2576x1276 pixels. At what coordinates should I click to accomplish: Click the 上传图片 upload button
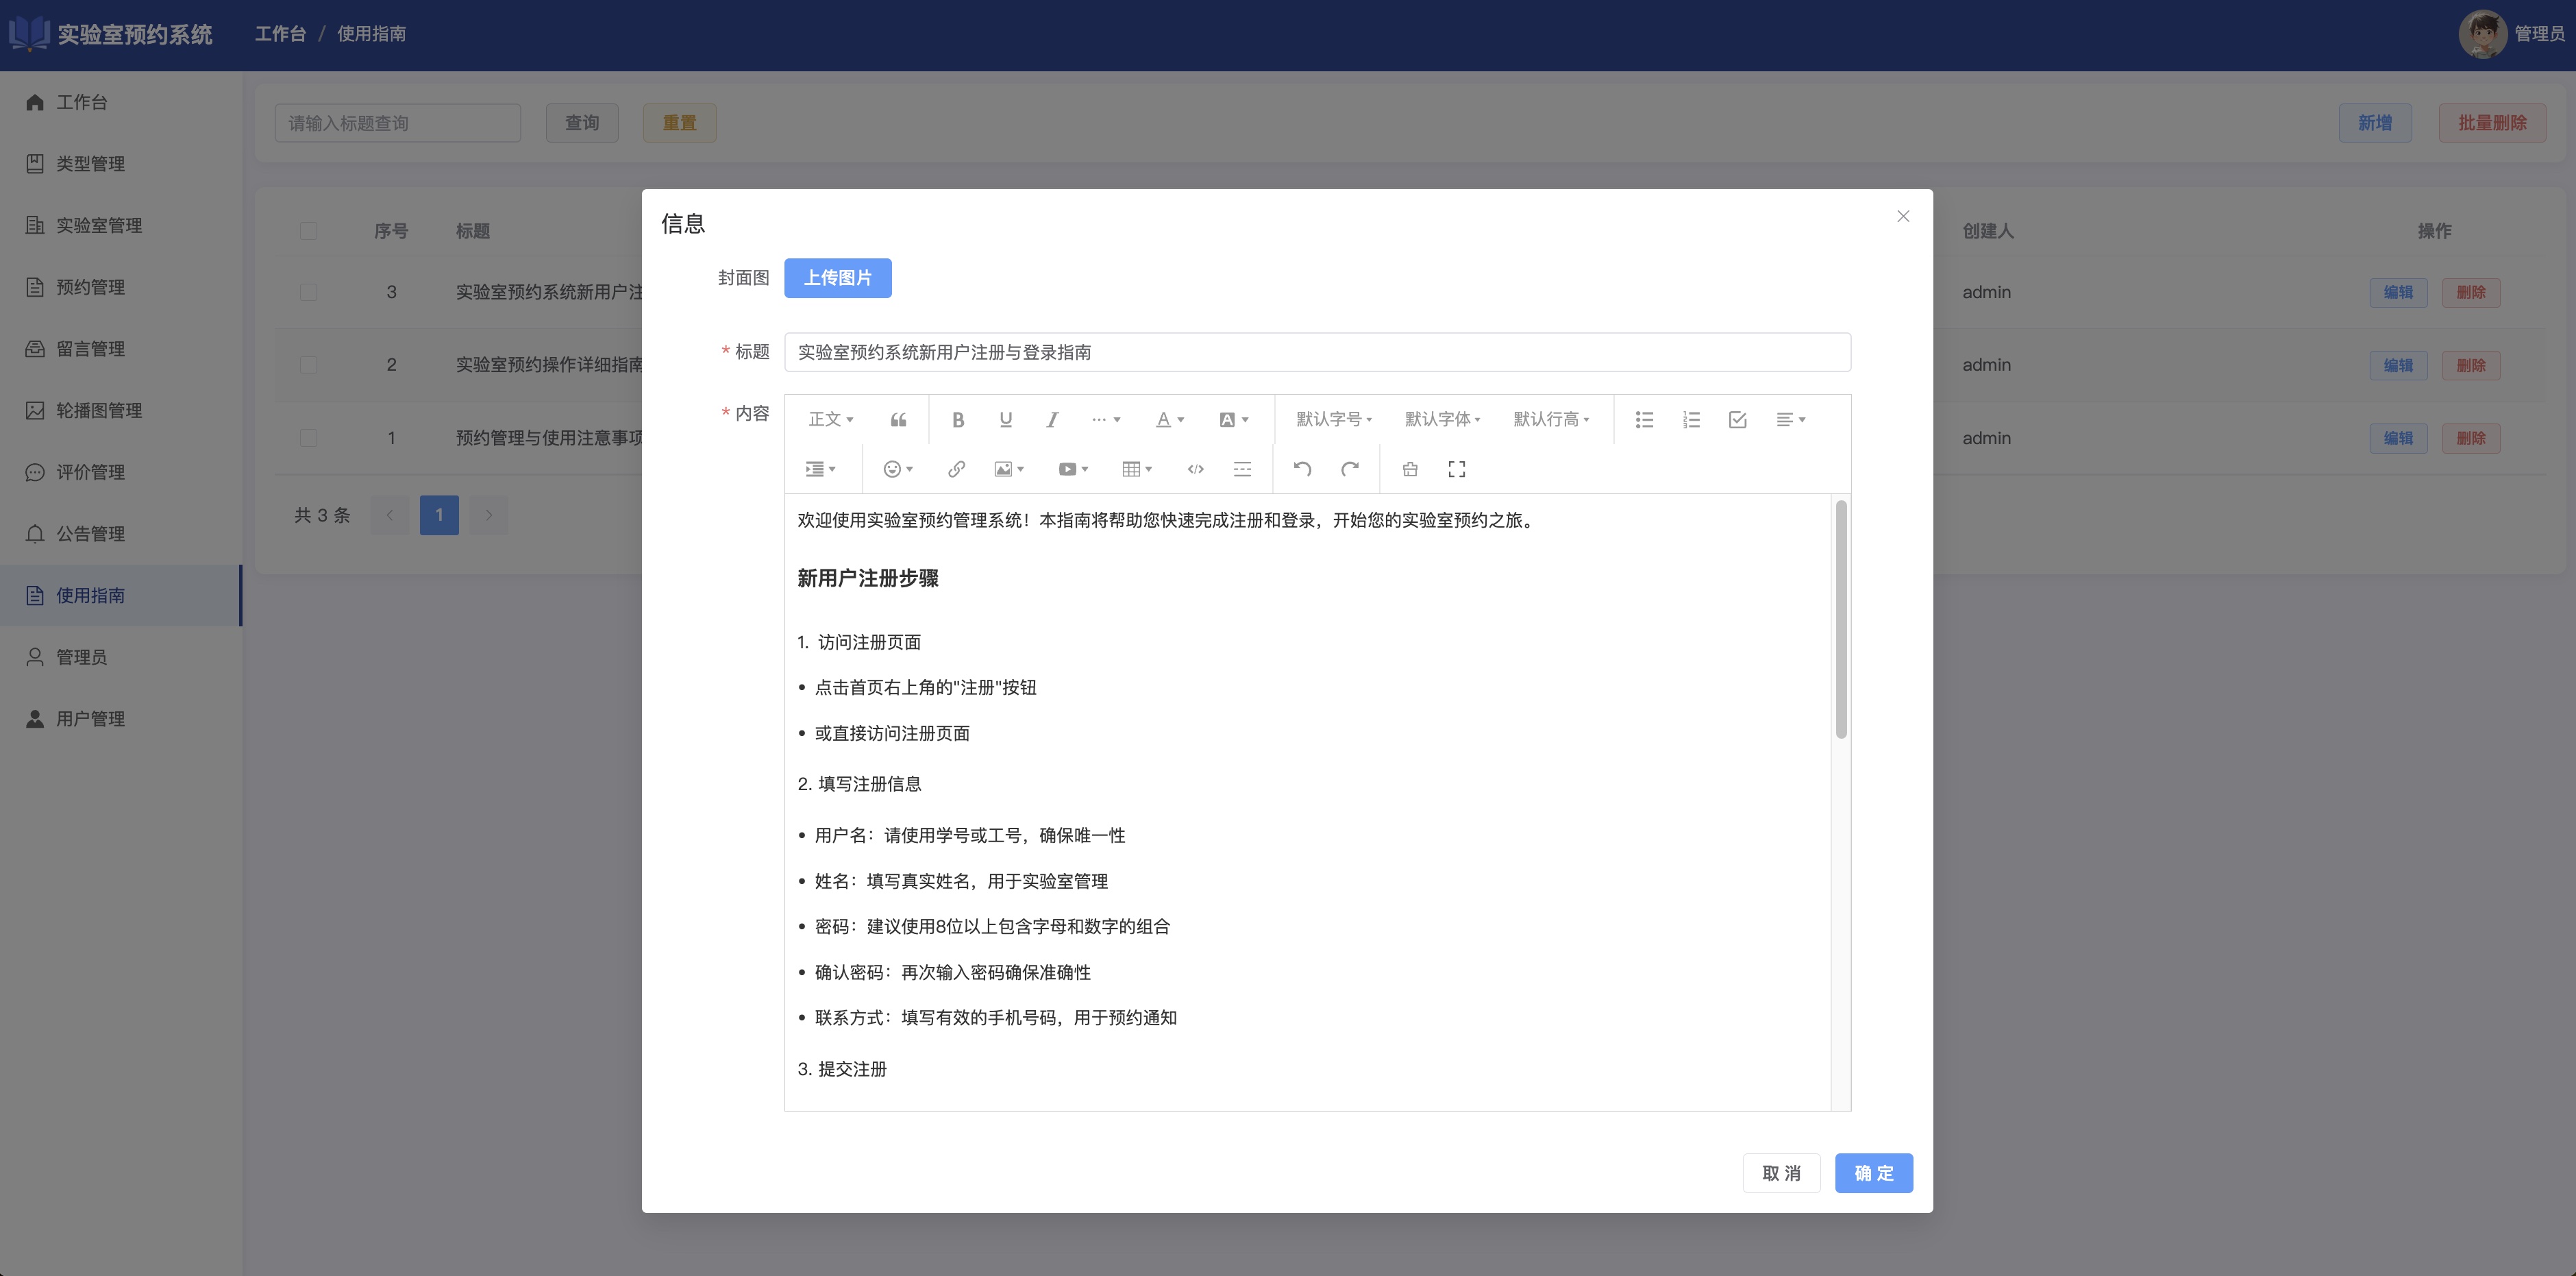coord(837,278)
